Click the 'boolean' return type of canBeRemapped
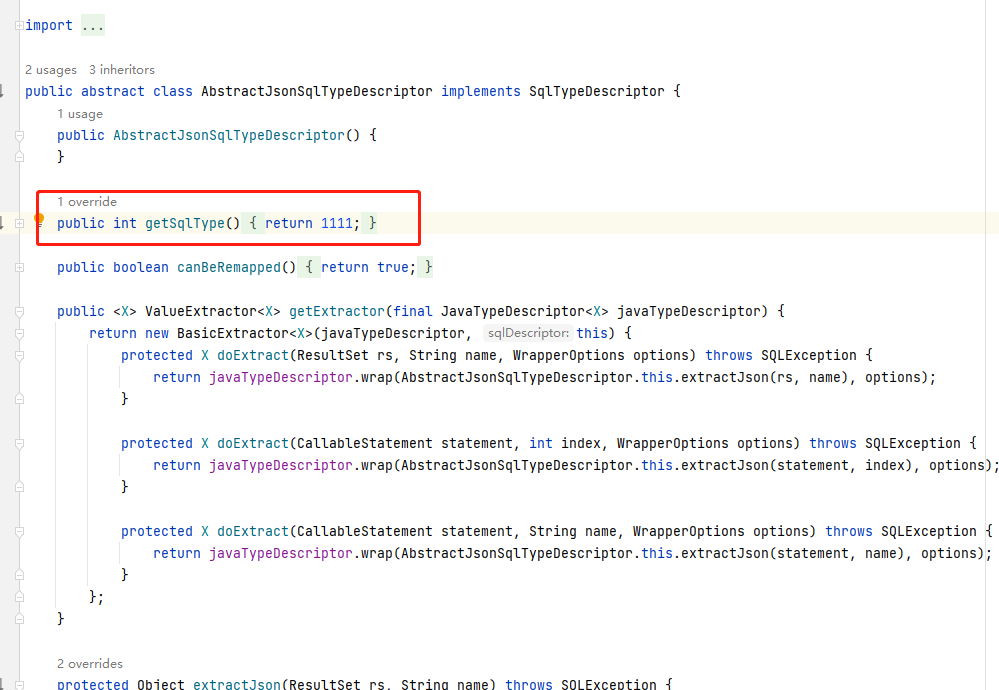The image size is (999, 690). 141,268
